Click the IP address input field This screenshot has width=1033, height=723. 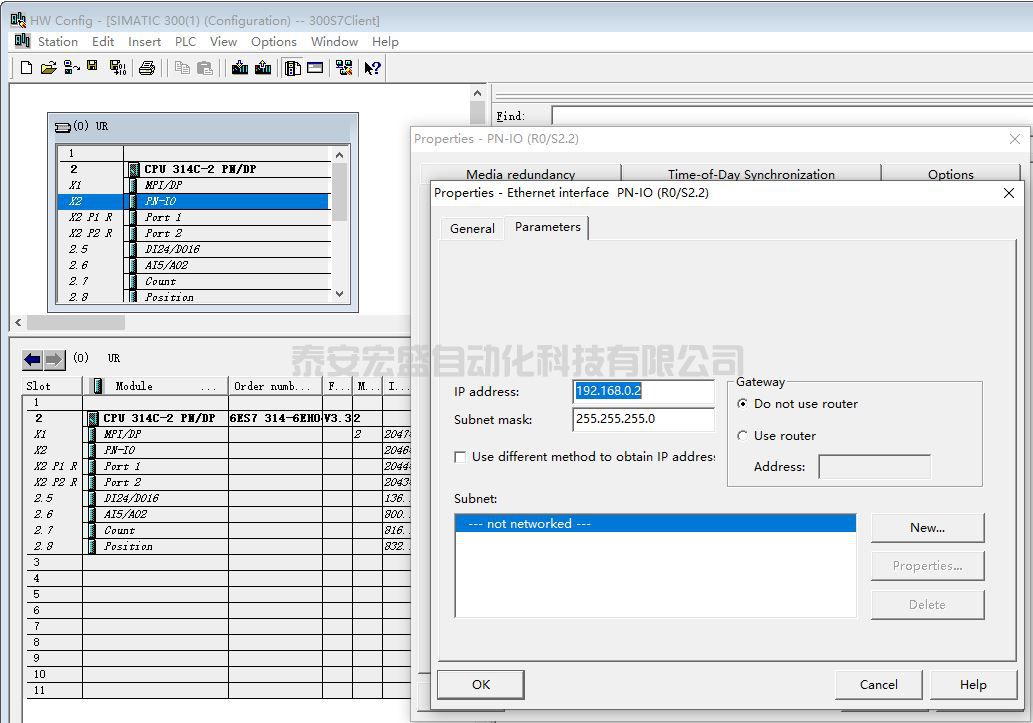643,392
